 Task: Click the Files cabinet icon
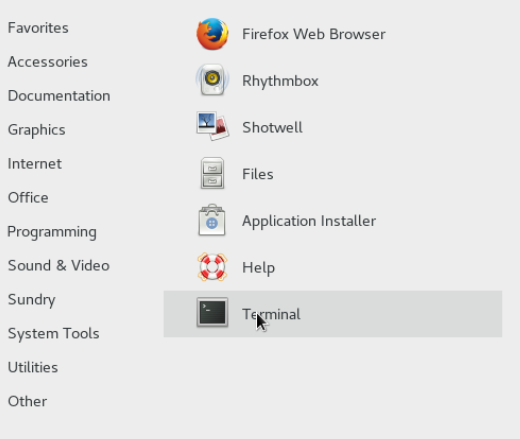pyautogui.click(x=212, y=173)
